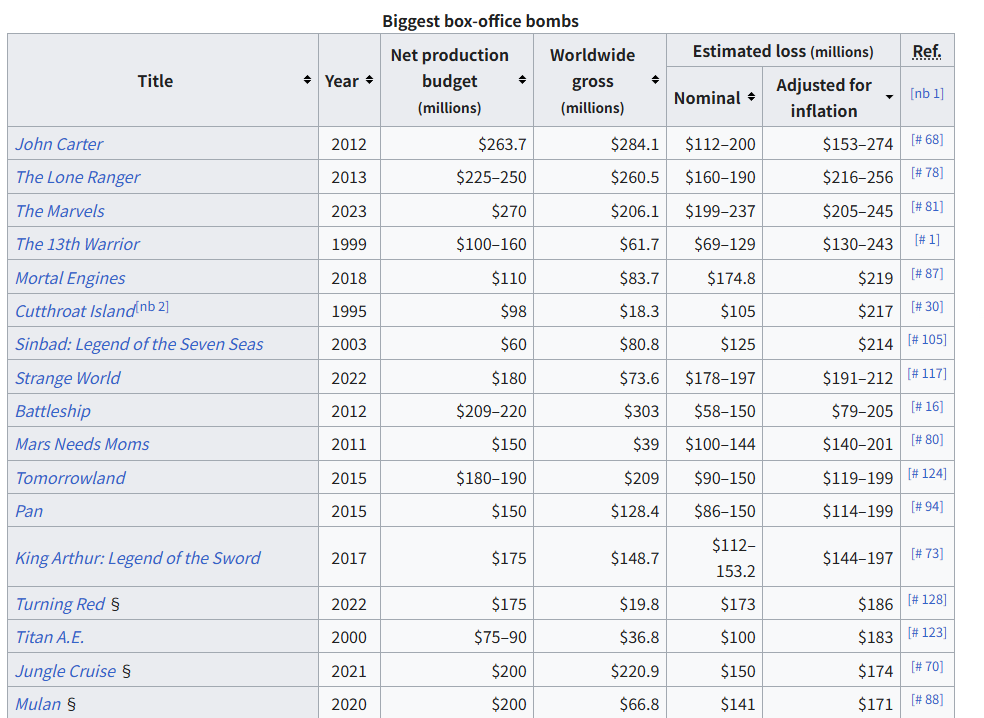Screen dimensions: 984x718
Task: Open reference # 128 for Turning Red
Action: 927,599
